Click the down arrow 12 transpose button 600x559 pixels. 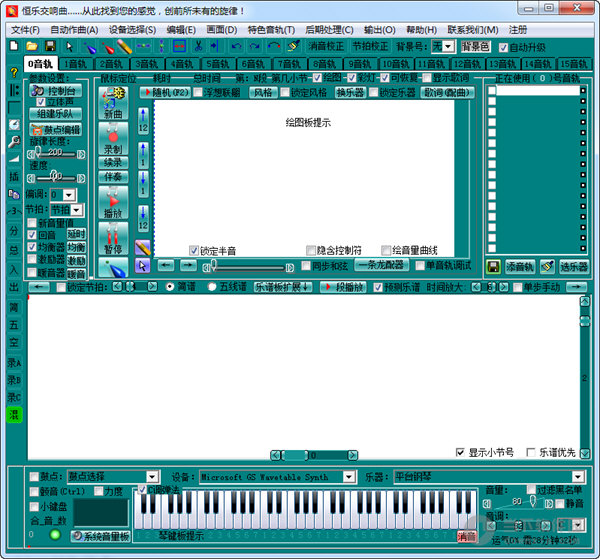pos(143,218)
